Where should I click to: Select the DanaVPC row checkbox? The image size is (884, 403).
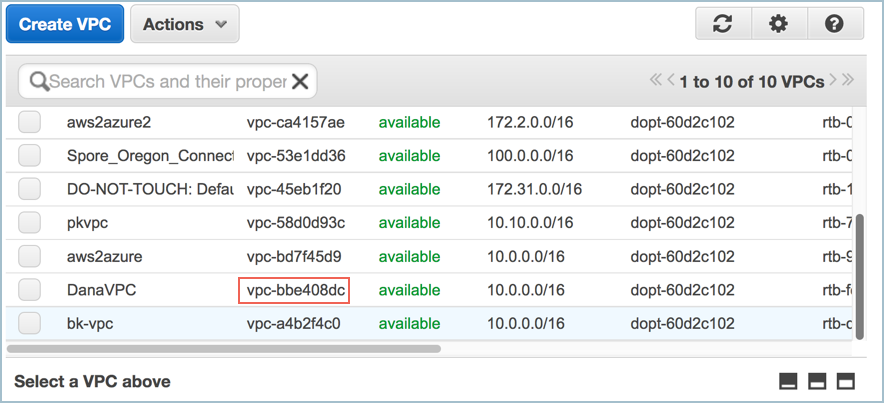tap(30, 290)
